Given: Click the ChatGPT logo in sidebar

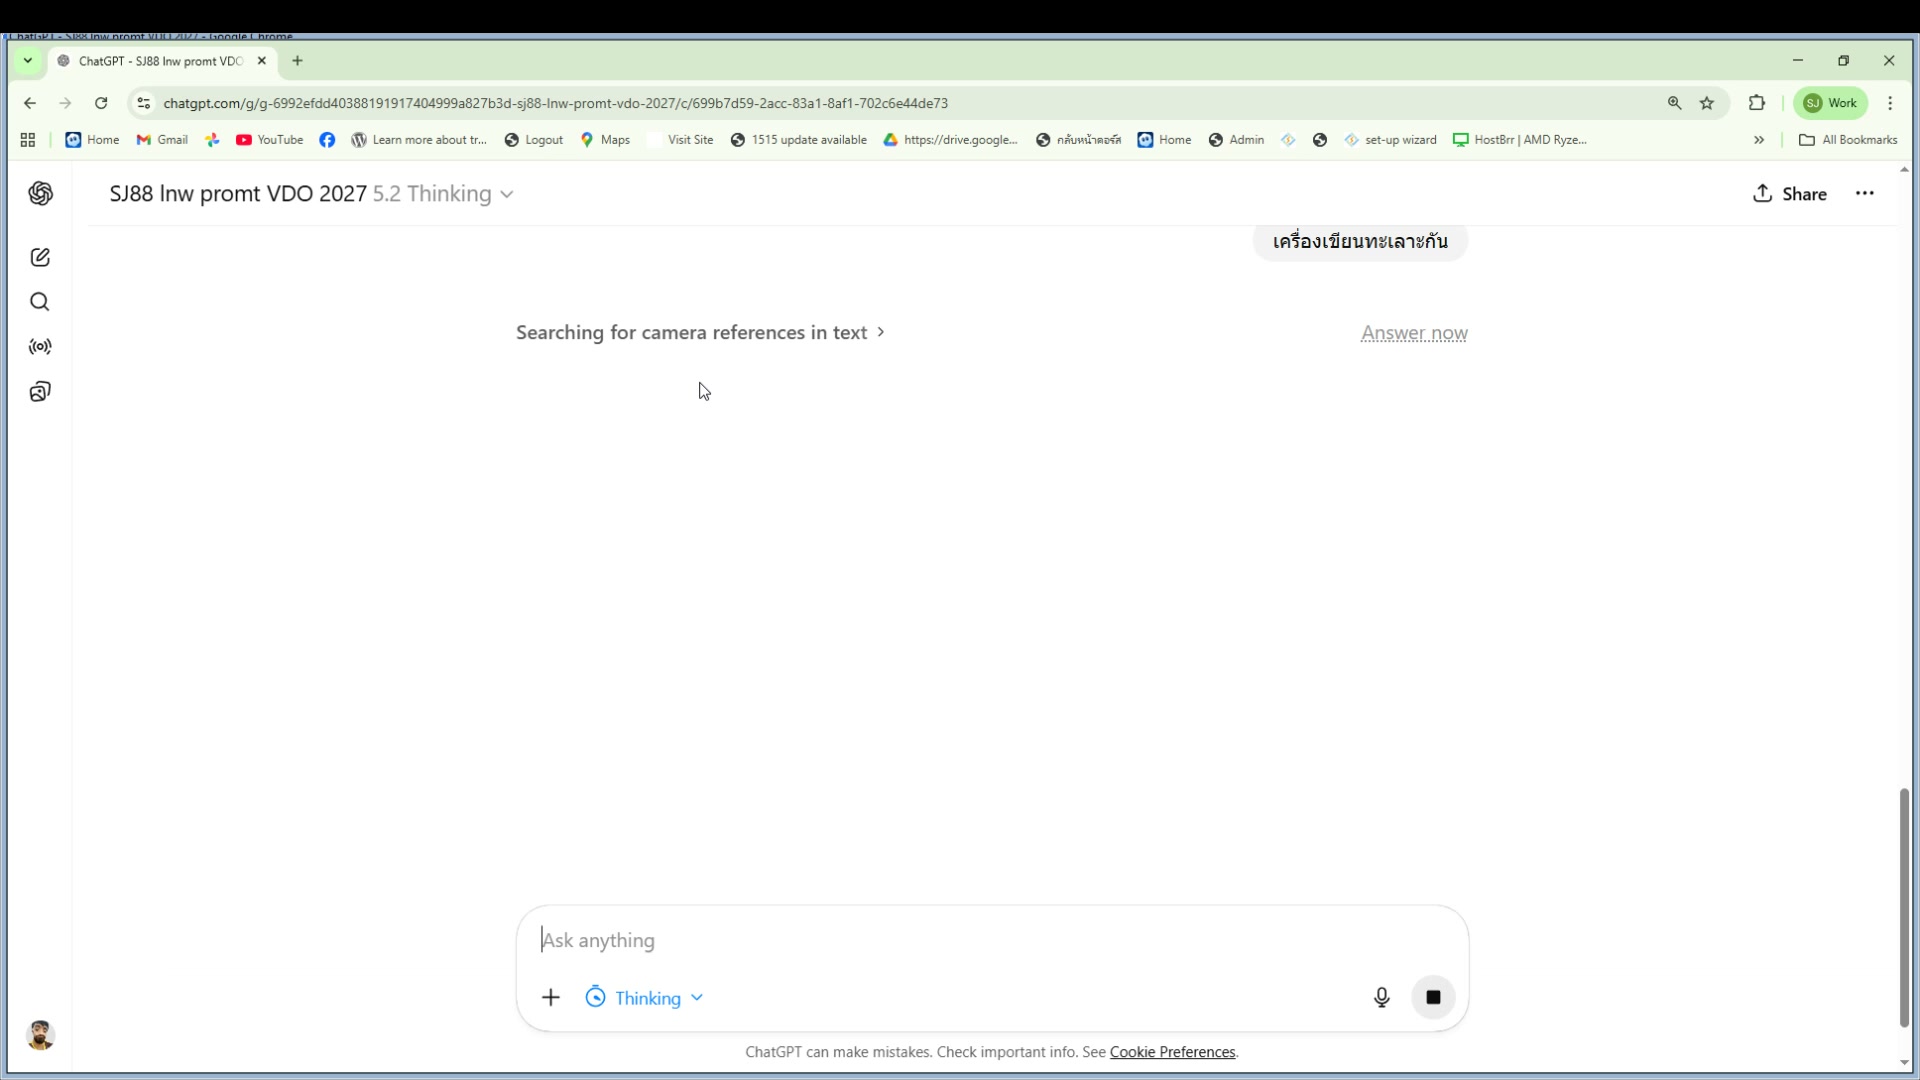Looking at the screenshot, I should (x=40, y=193).
